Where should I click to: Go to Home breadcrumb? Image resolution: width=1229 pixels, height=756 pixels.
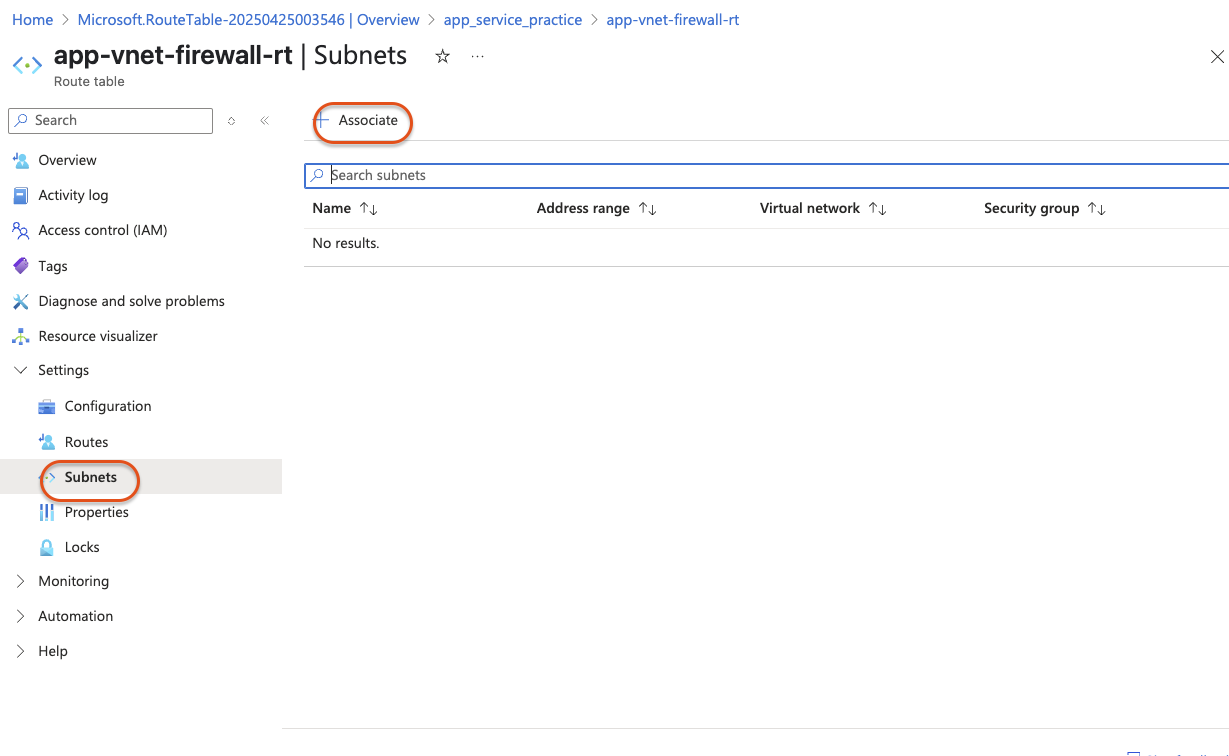pyautogui.click(x=33, y=19)
